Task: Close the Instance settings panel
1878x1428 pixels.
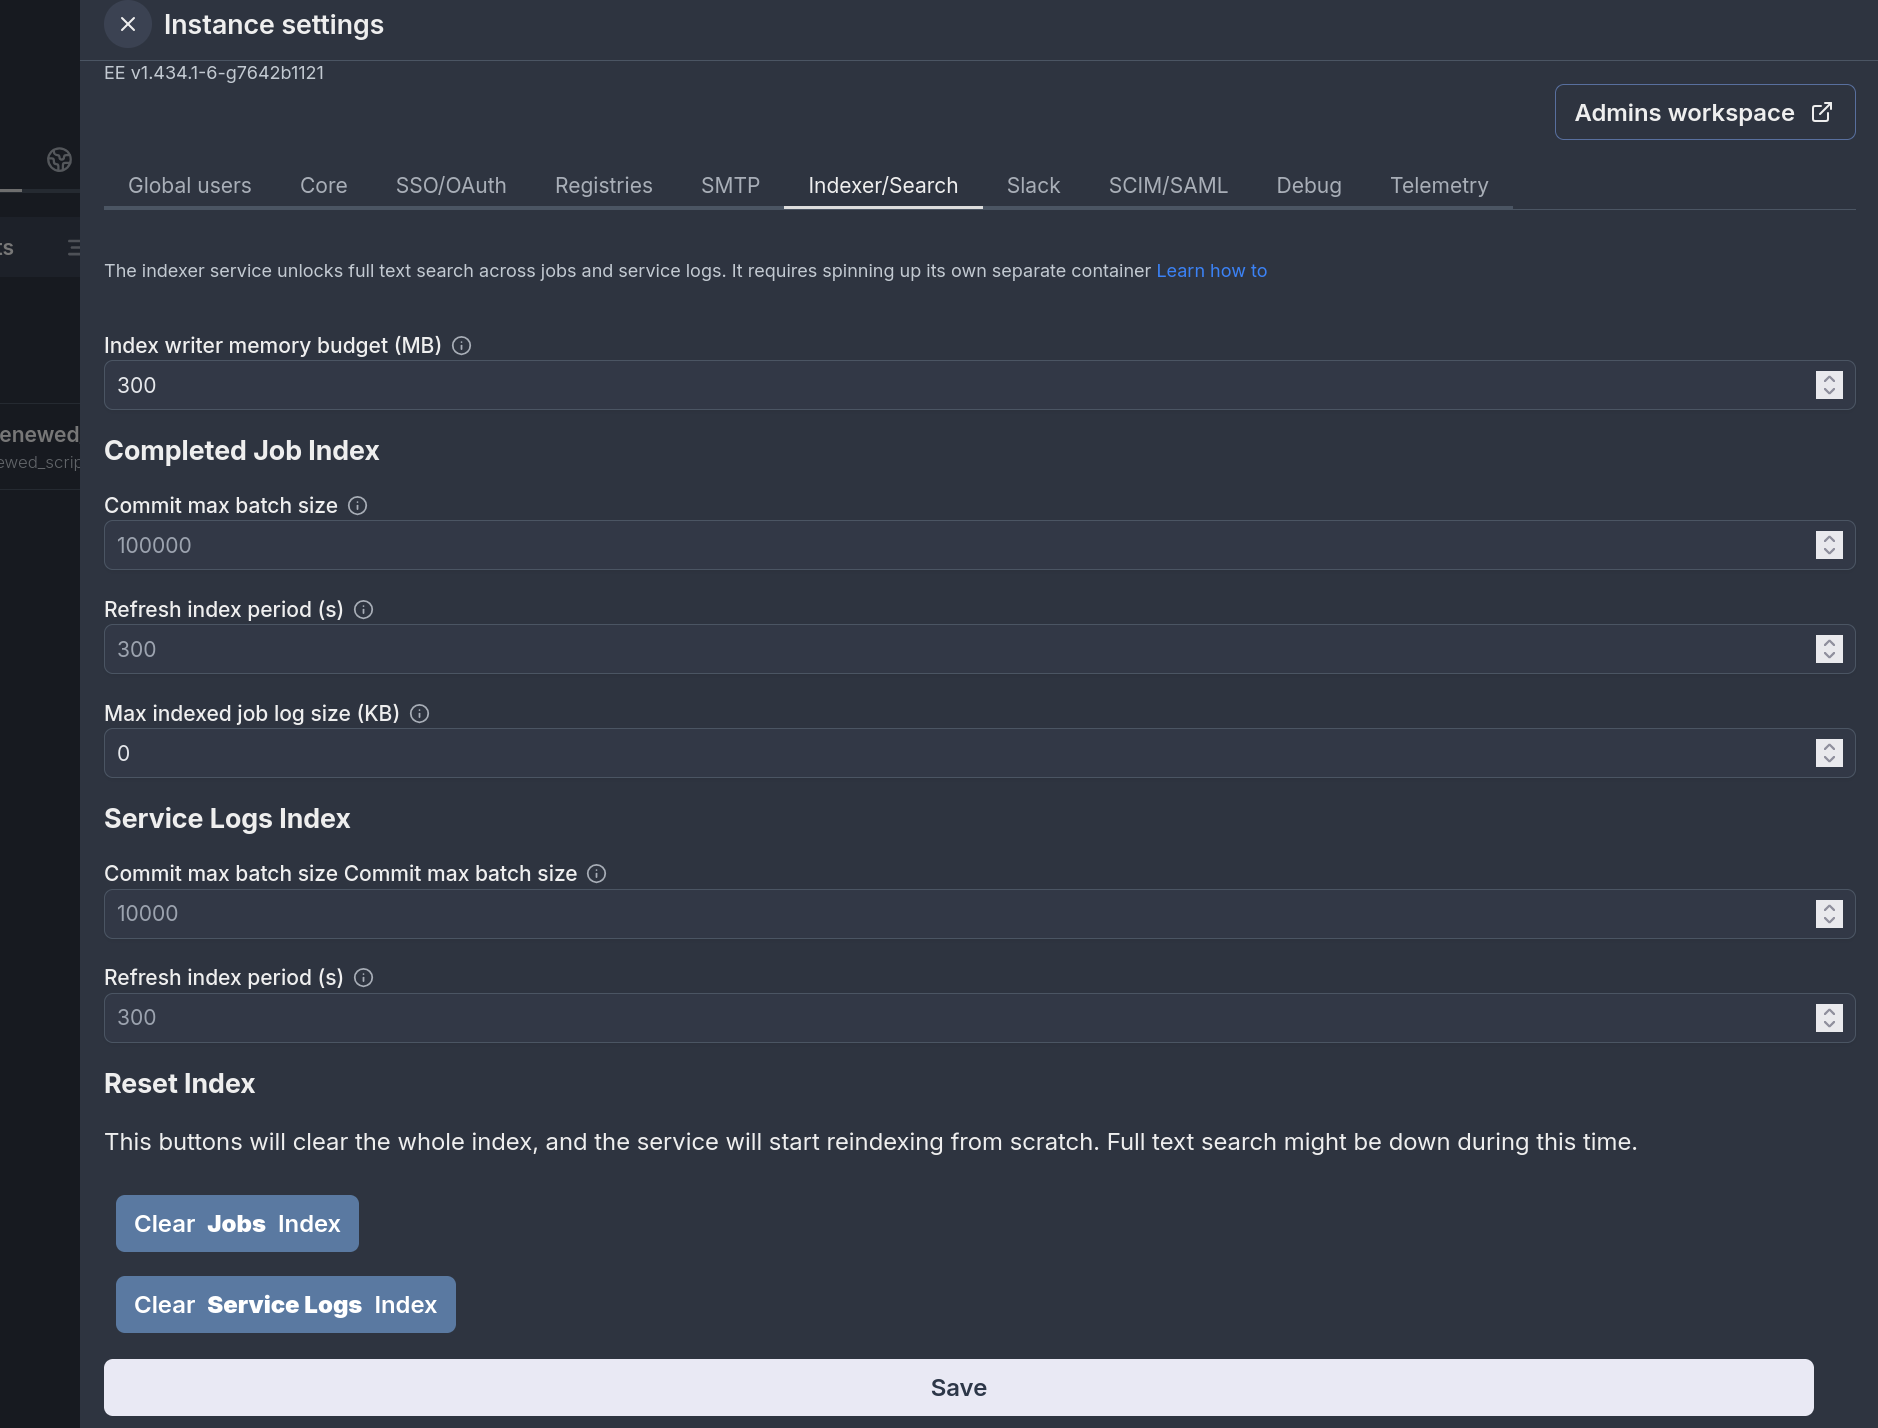Action: tap(128, 24)
